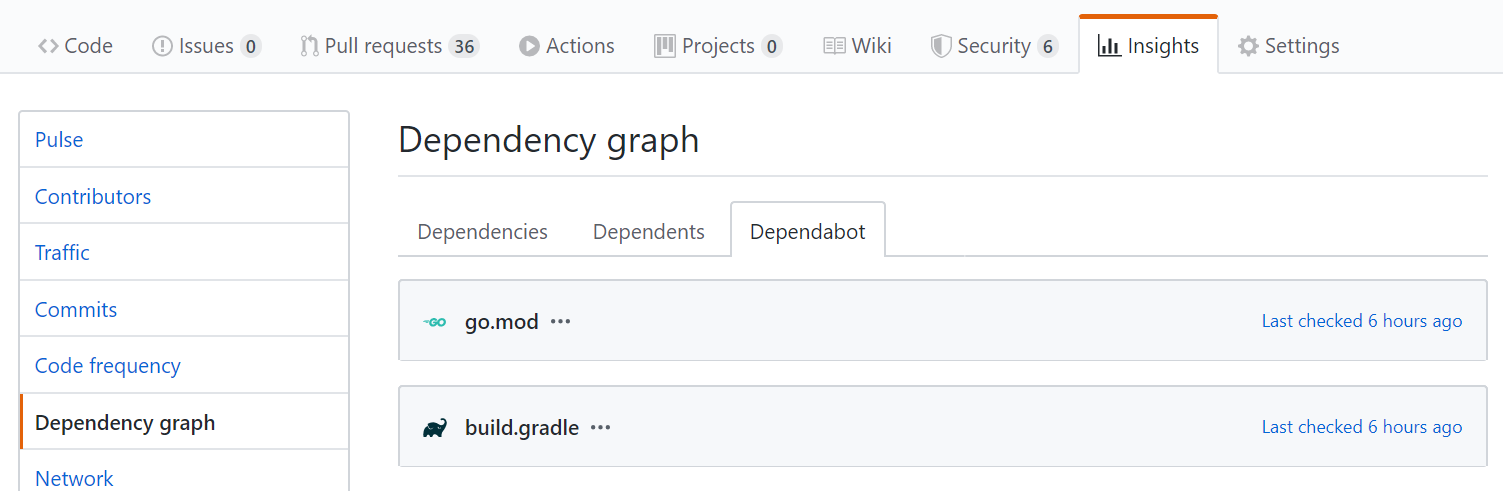Screen dimensions: 1503x491
Task: Switch to the Dependencies sub-tab
Action: click(483, 232)
